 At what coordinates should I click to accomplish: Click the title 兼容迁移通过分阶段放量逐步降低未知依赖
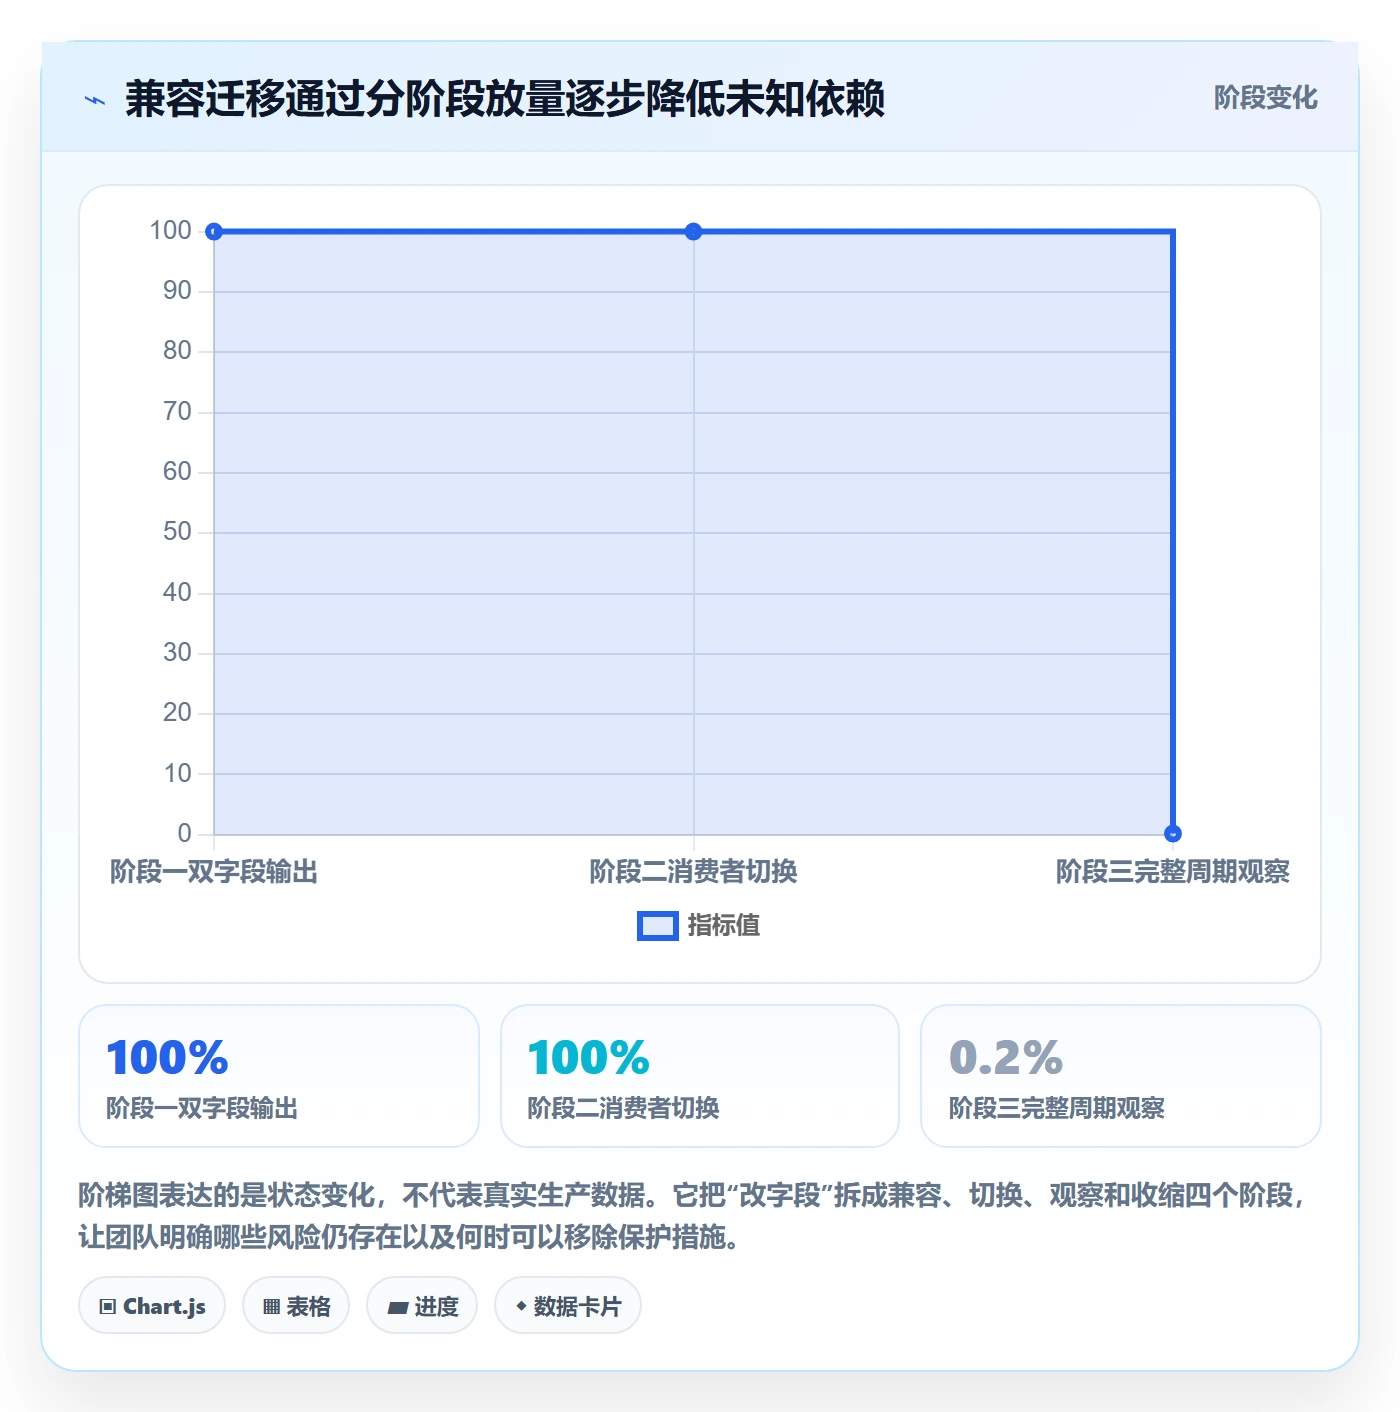(505, 99)
